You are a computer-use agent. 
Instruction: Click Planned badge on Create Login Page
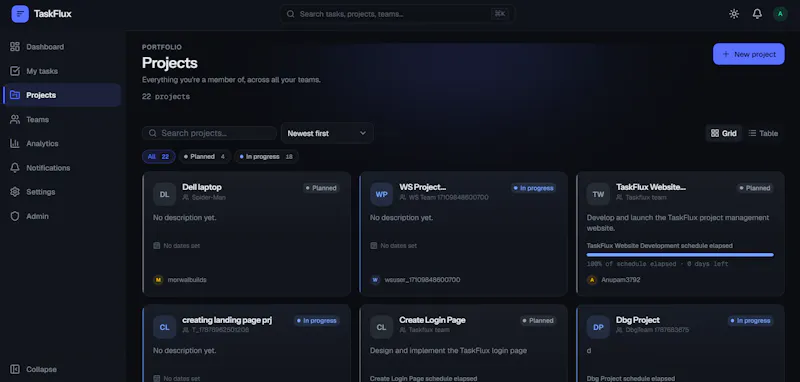pos(538,321)
